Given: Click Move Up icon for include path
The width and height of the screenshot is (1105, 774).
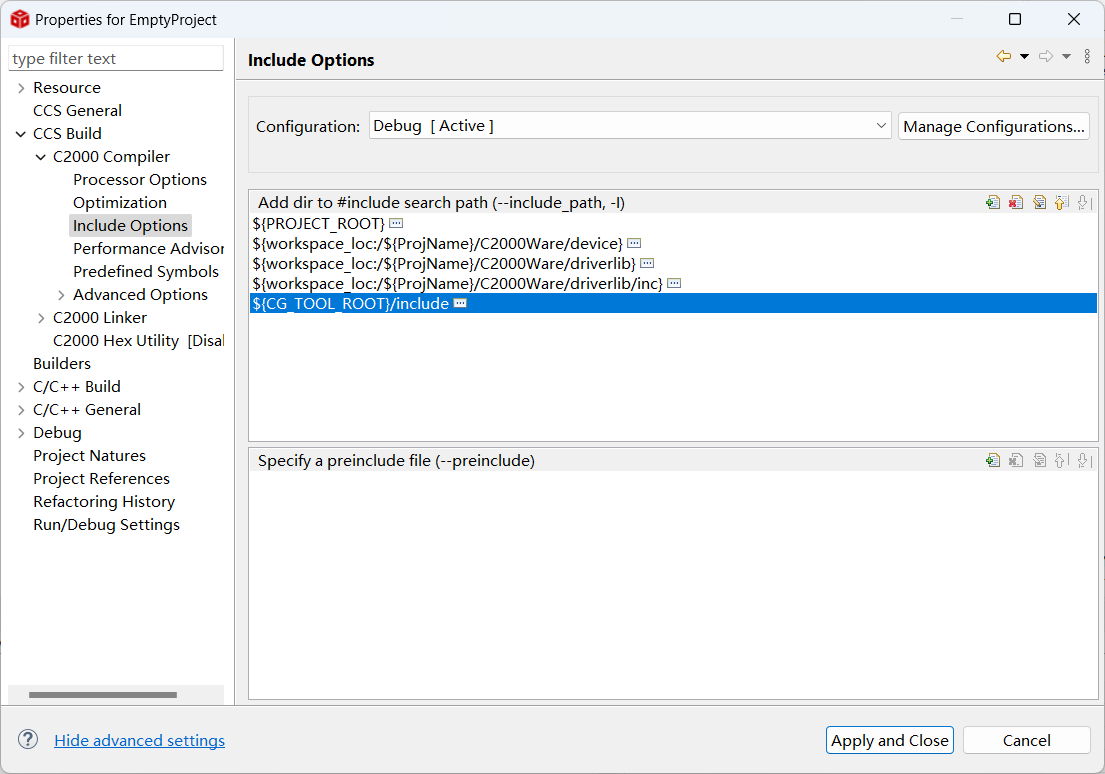Looking at the screenshot, I should click(1062, 203).
